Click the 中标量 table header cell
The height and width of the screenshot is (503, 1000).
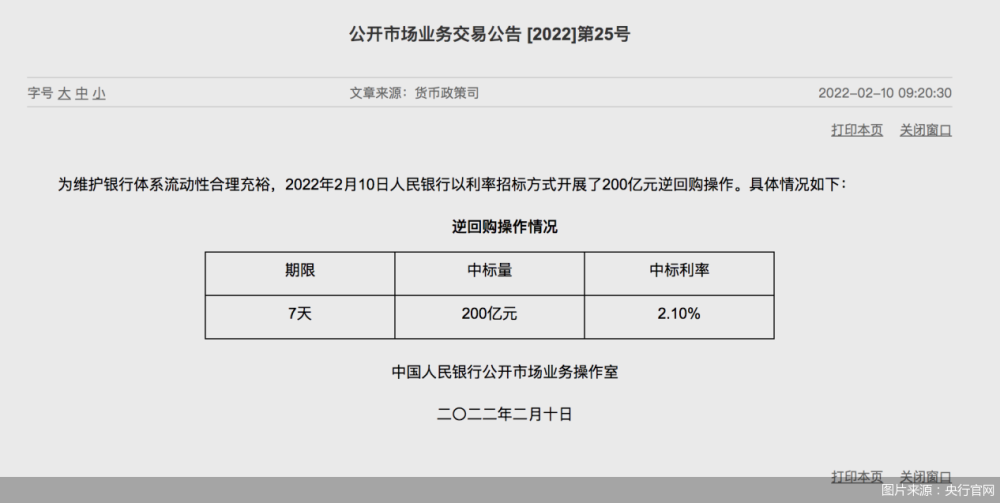[x=489, y=273]
